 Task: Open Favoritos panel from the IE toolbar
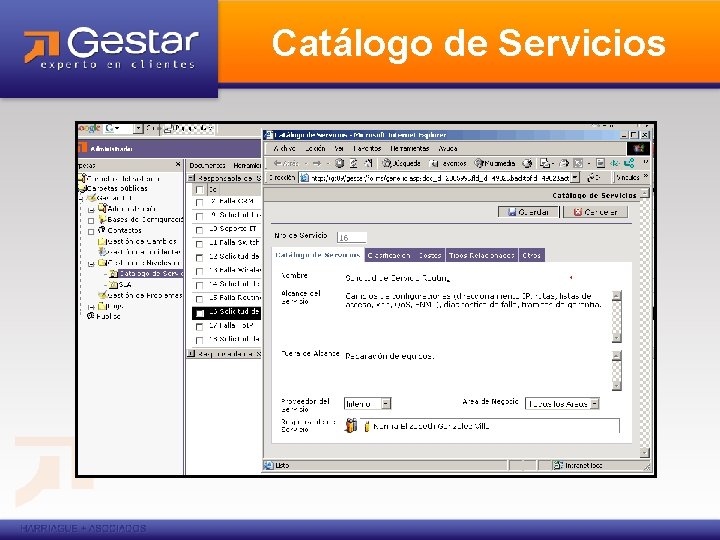pos(448,163)
